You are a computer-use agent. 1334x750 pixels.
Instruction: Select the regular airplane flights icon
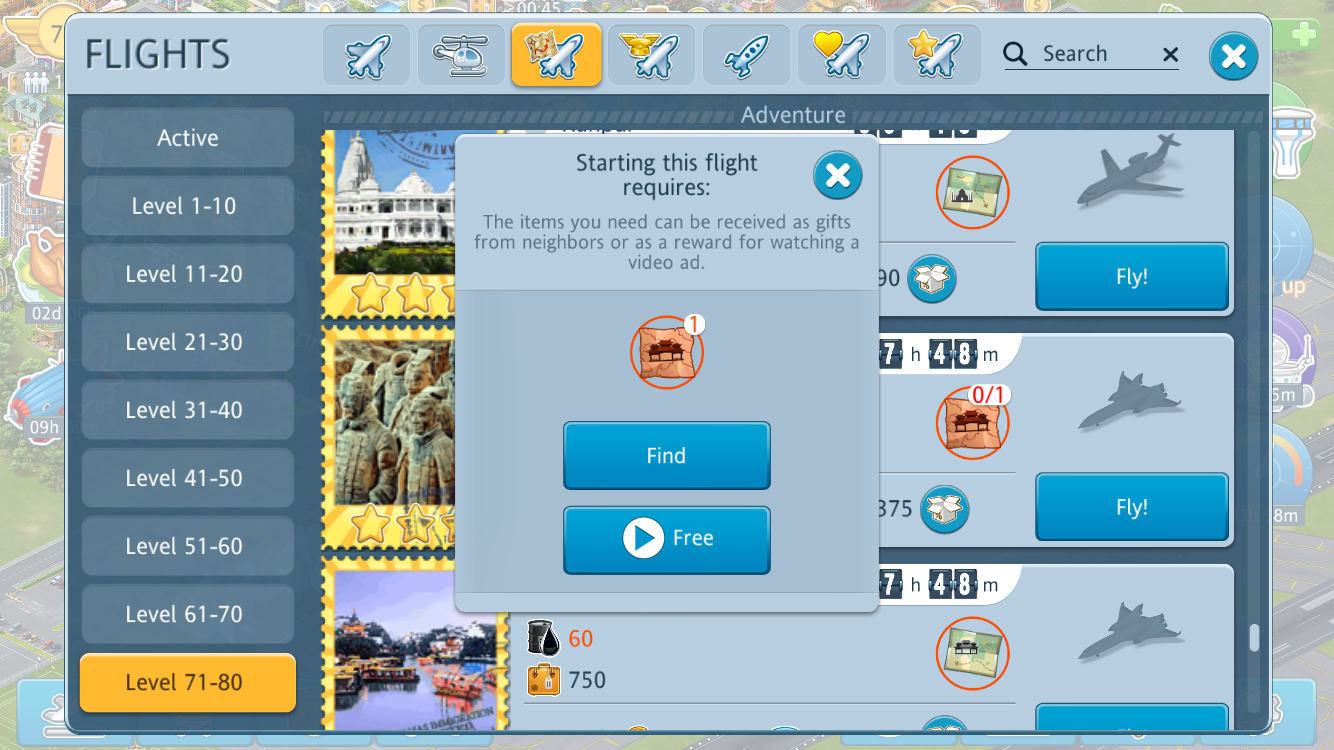(x=366, y=55)
